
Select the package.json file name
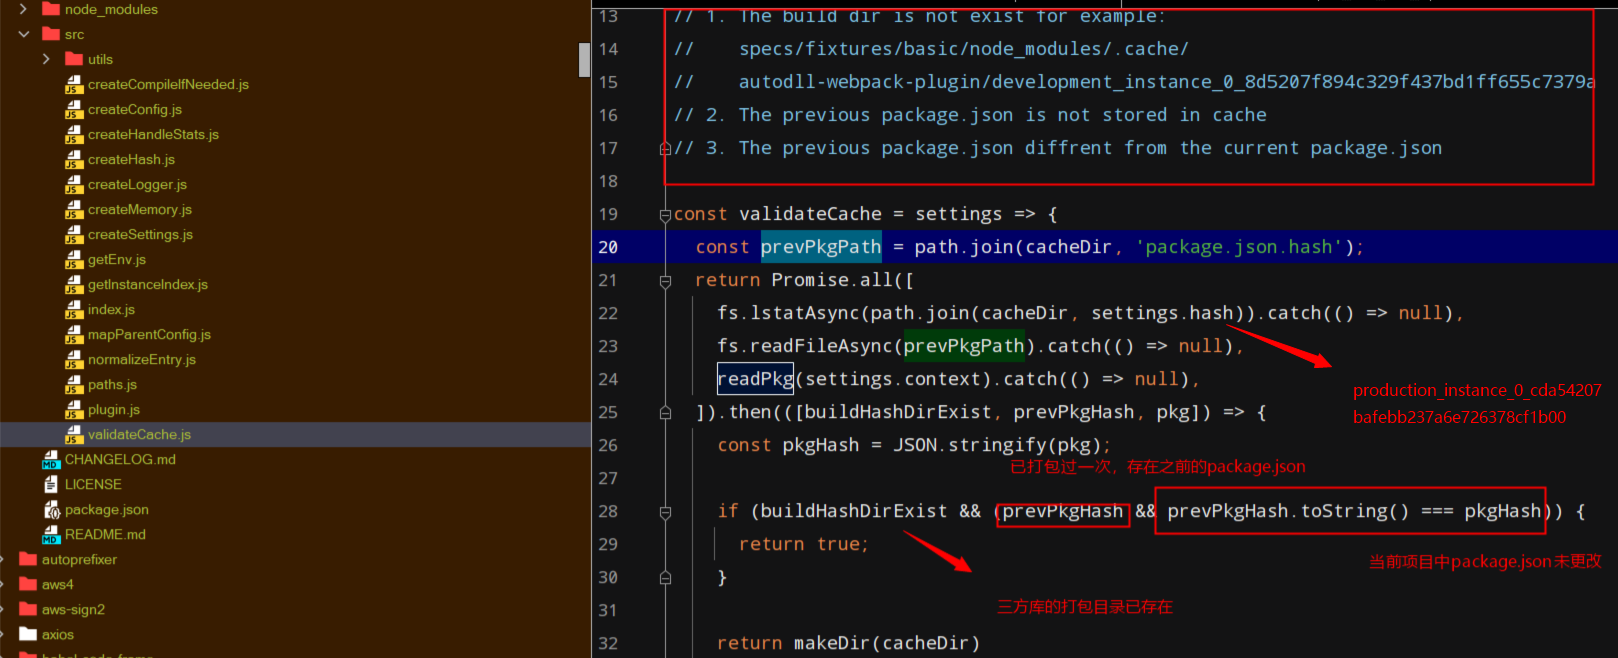click(107, 509)
